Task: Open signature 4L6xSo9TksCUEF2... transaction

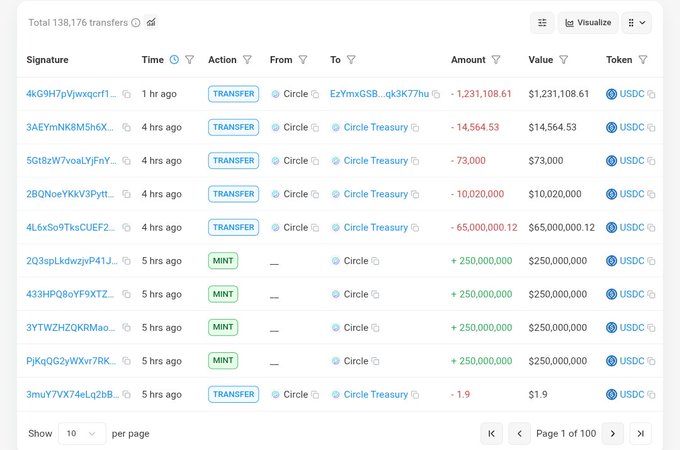Action: click(x=71, y=227)
